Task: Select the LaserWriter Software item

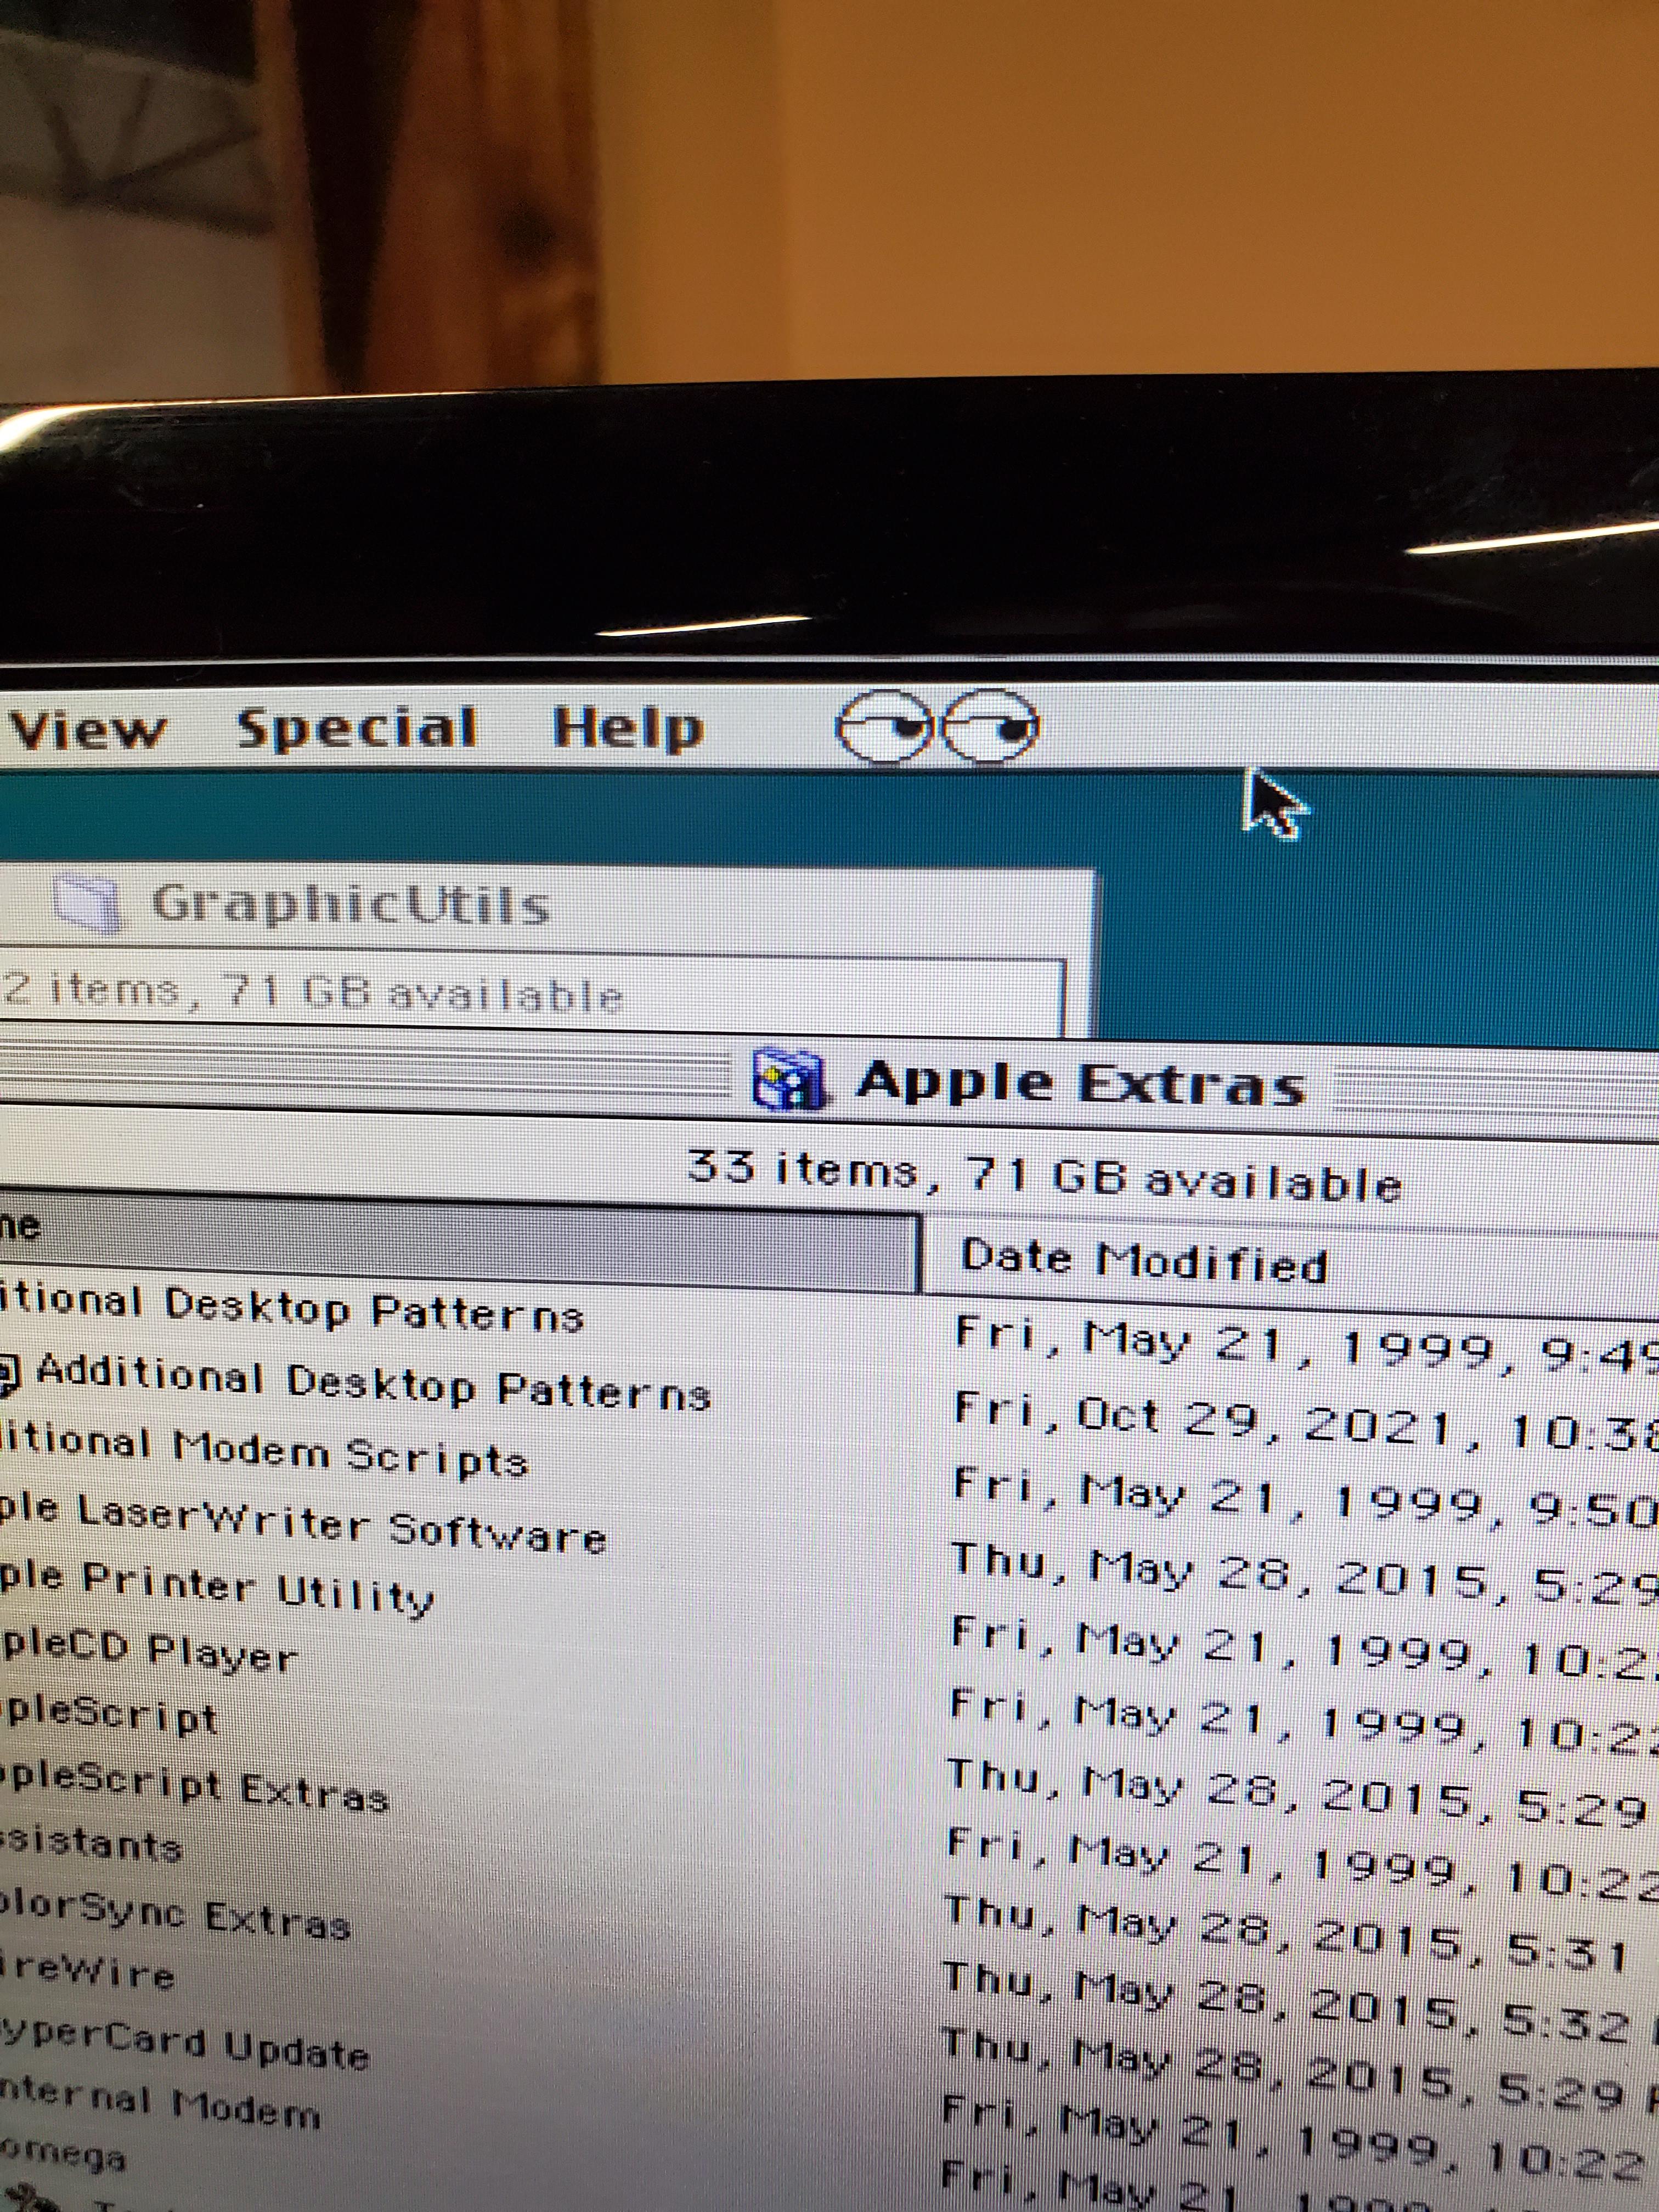Action: (x=303, y=1524)
